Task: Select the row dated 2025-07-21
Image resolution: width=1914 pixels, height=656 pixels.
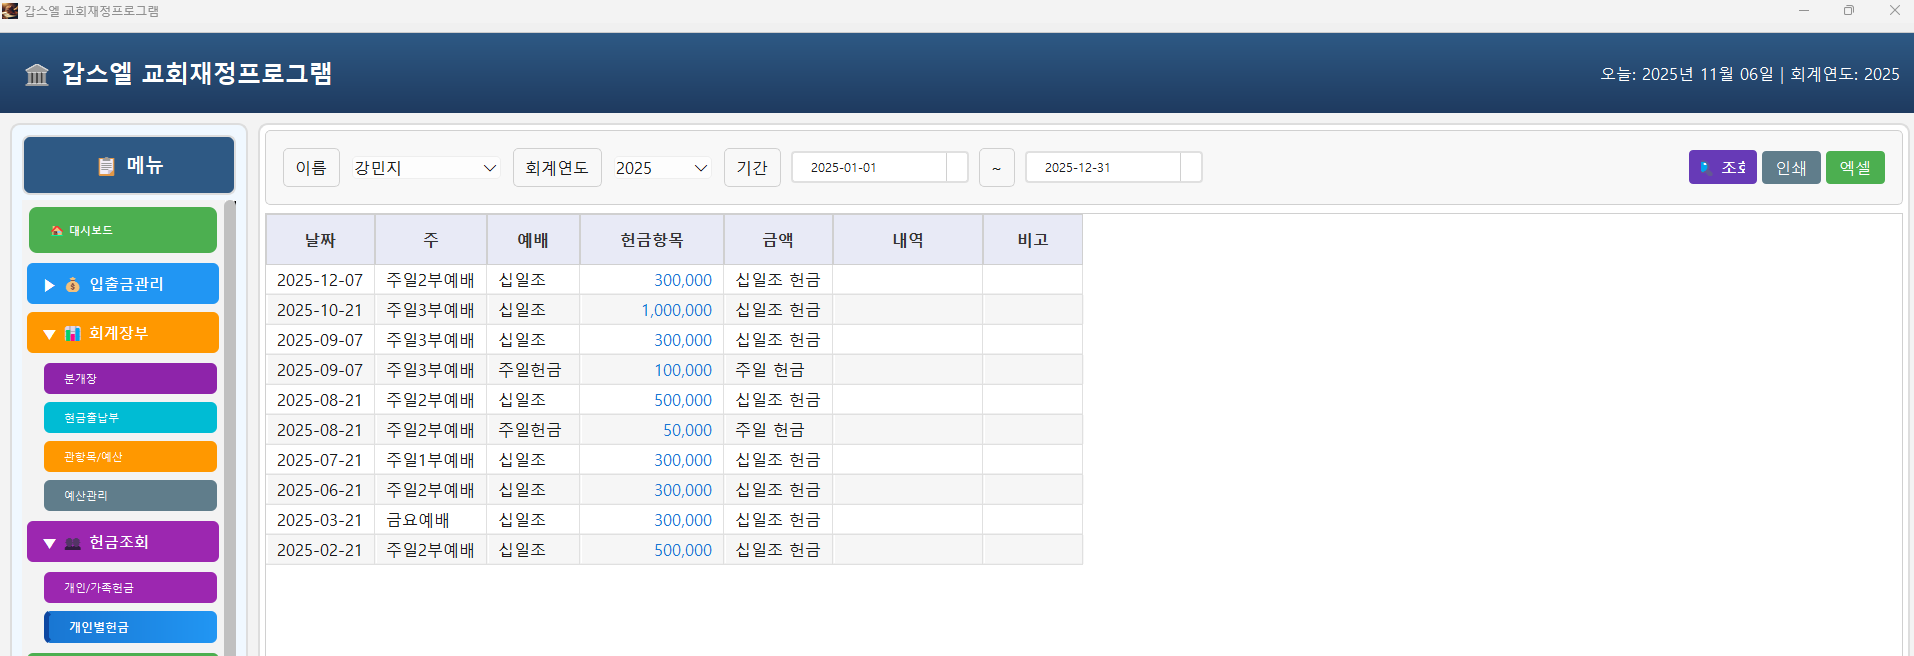Action: (x=674, y=460)
